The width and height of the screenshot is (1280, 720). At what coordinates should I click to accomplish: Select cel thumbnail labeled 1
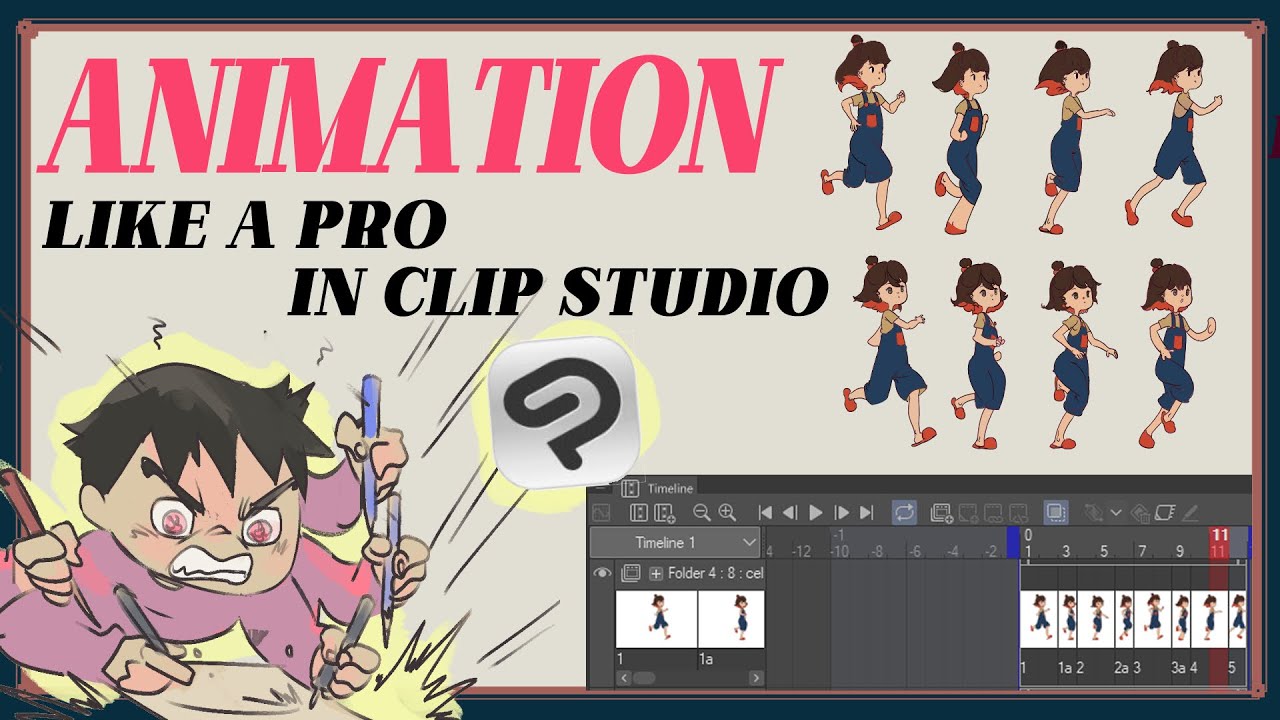coord(656,619)
